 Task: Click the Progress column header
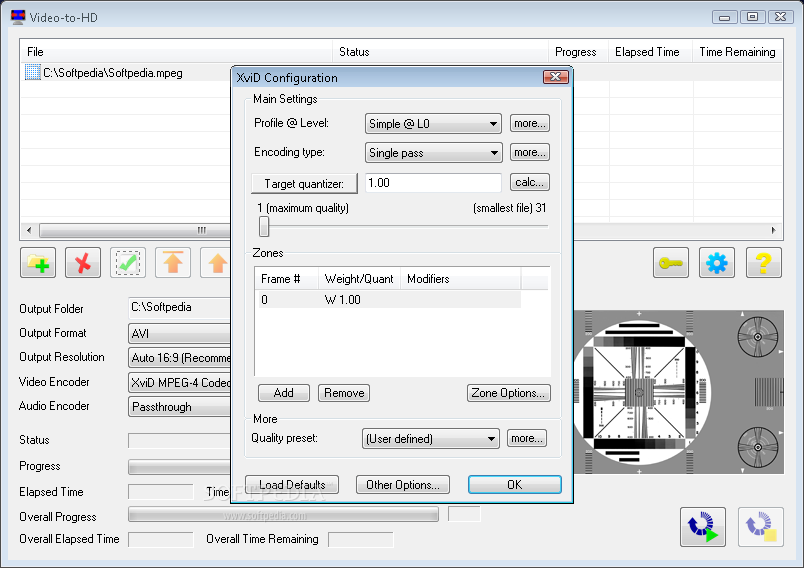coord(578,51)
